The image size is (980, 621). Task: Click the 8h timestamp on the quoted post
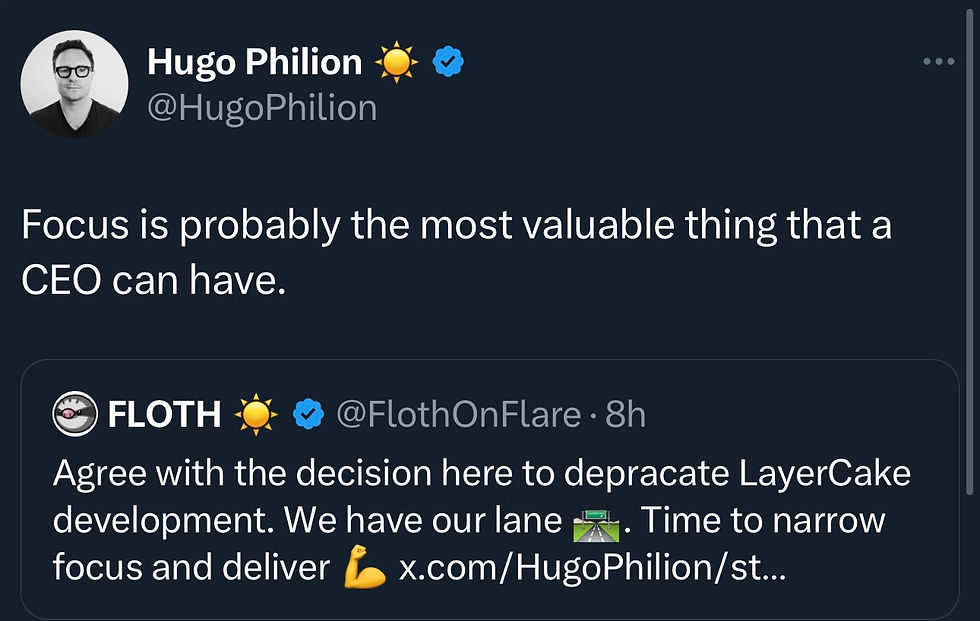click(x=625, y=414)
